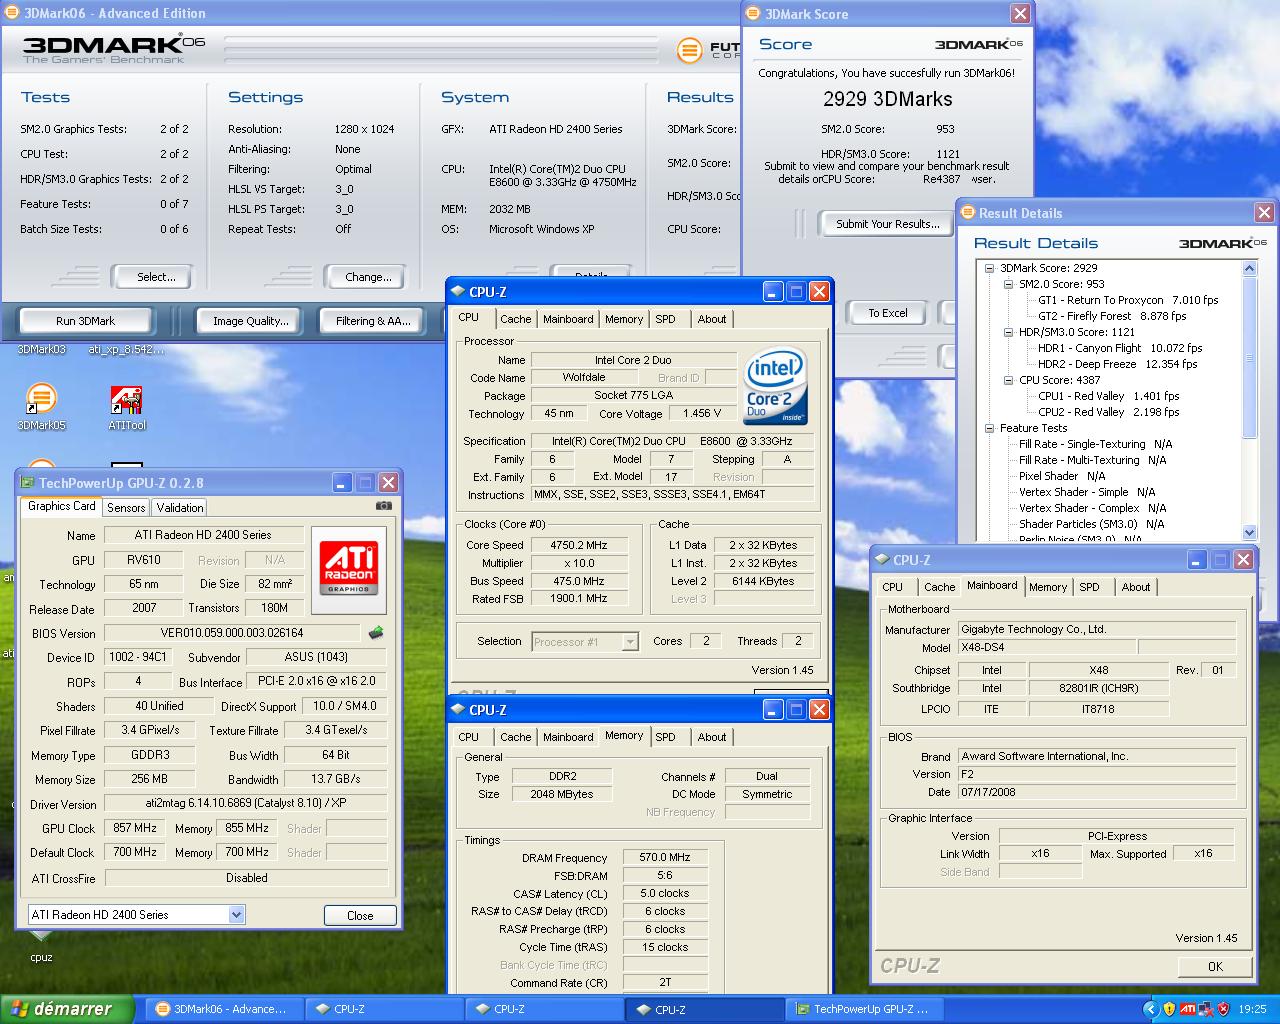Click the DRAM Frequency 570.0 MHz value
Screen dimensions: 1280x1024
[665, 857]
